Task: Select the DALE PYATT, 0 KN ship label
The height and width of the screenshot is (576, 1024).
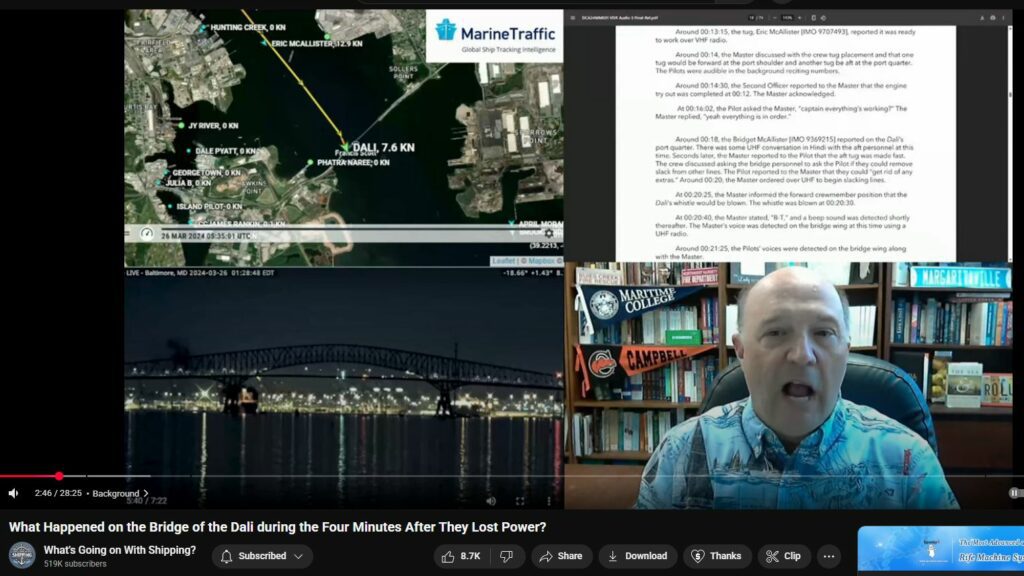Action: [x=226, y=151]
